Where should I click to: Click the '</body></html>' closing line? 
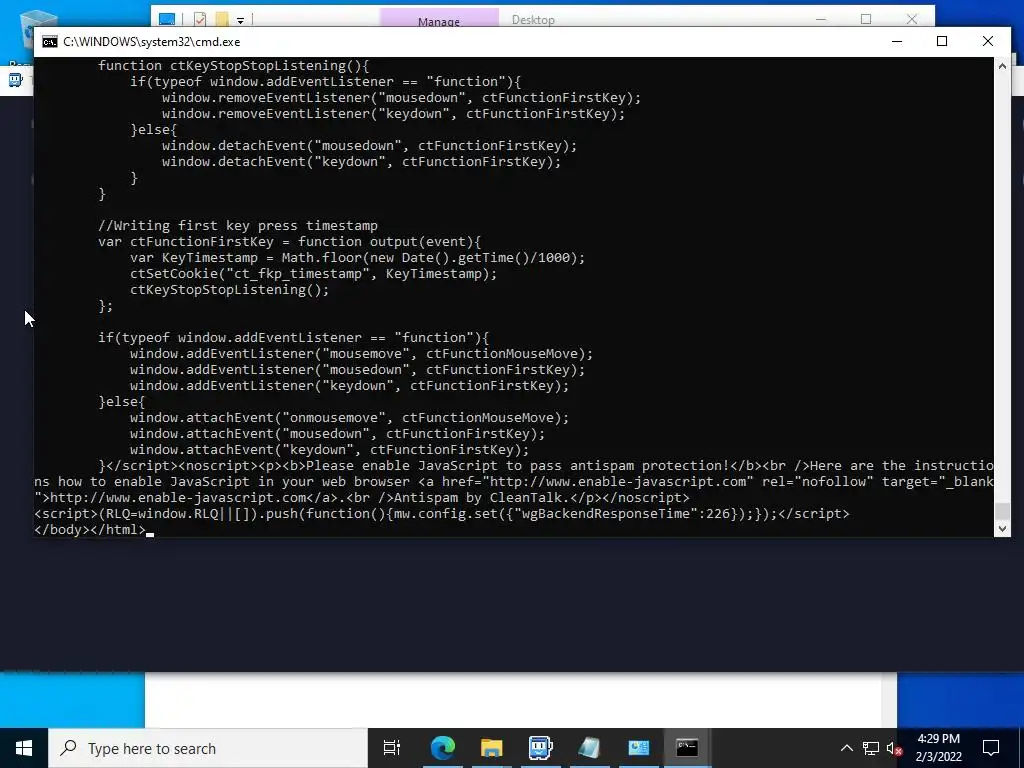point(90,530)
